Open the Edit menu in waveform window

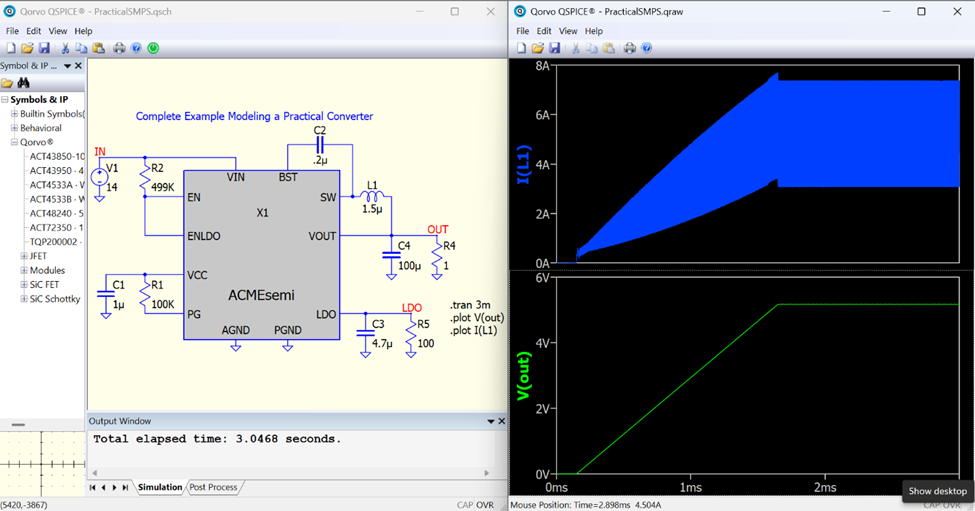[544, 31]
